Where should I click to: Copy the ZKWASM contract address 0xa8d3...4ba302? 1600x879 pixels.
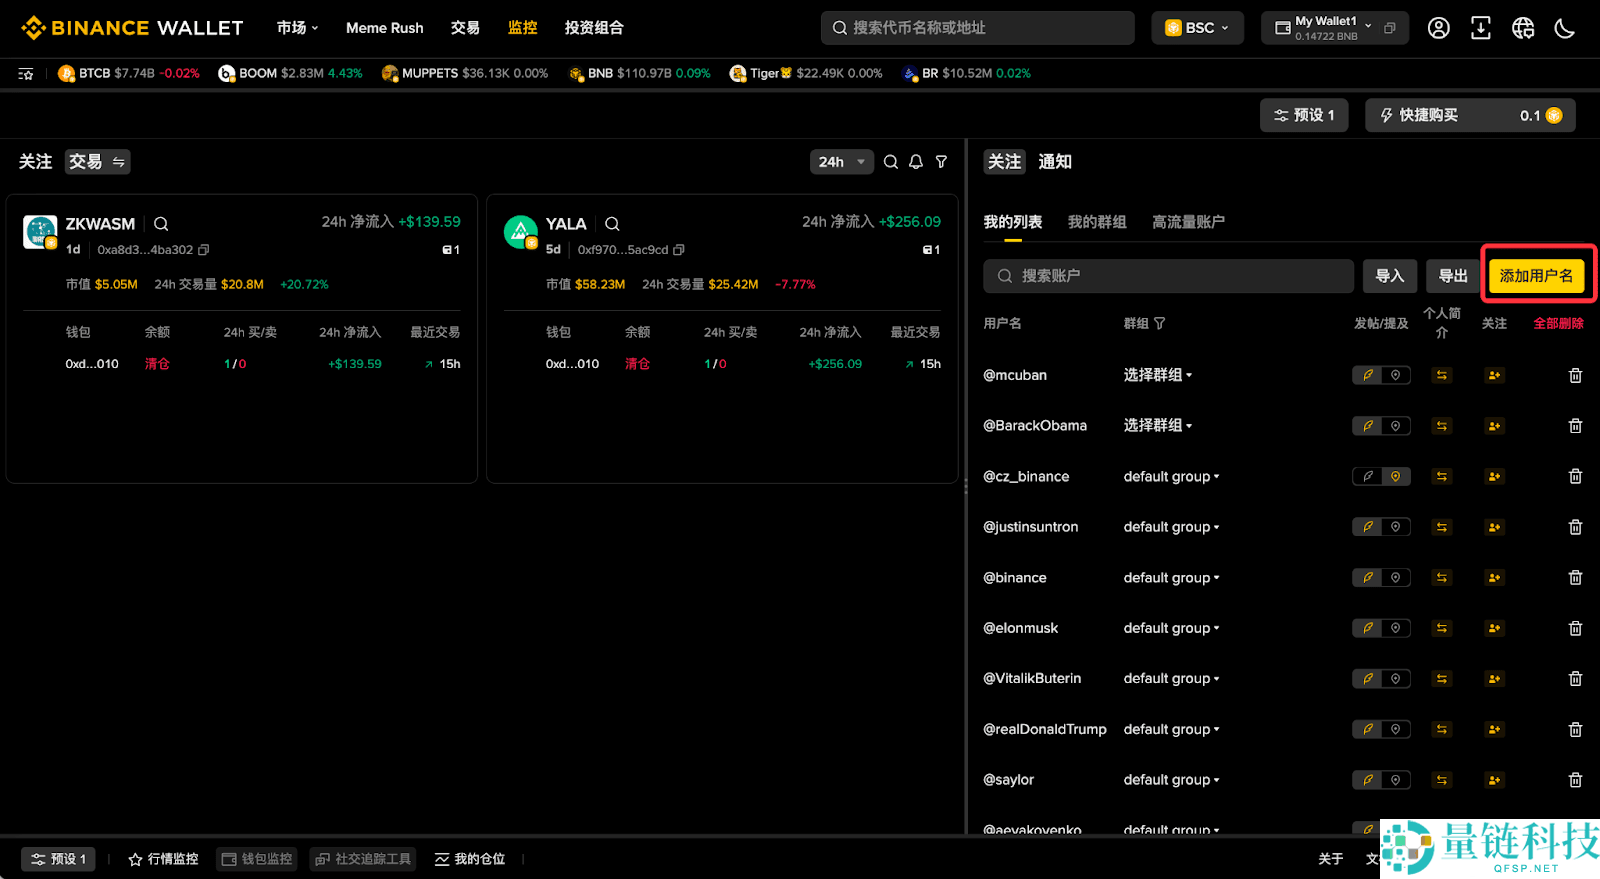point(204,250)
